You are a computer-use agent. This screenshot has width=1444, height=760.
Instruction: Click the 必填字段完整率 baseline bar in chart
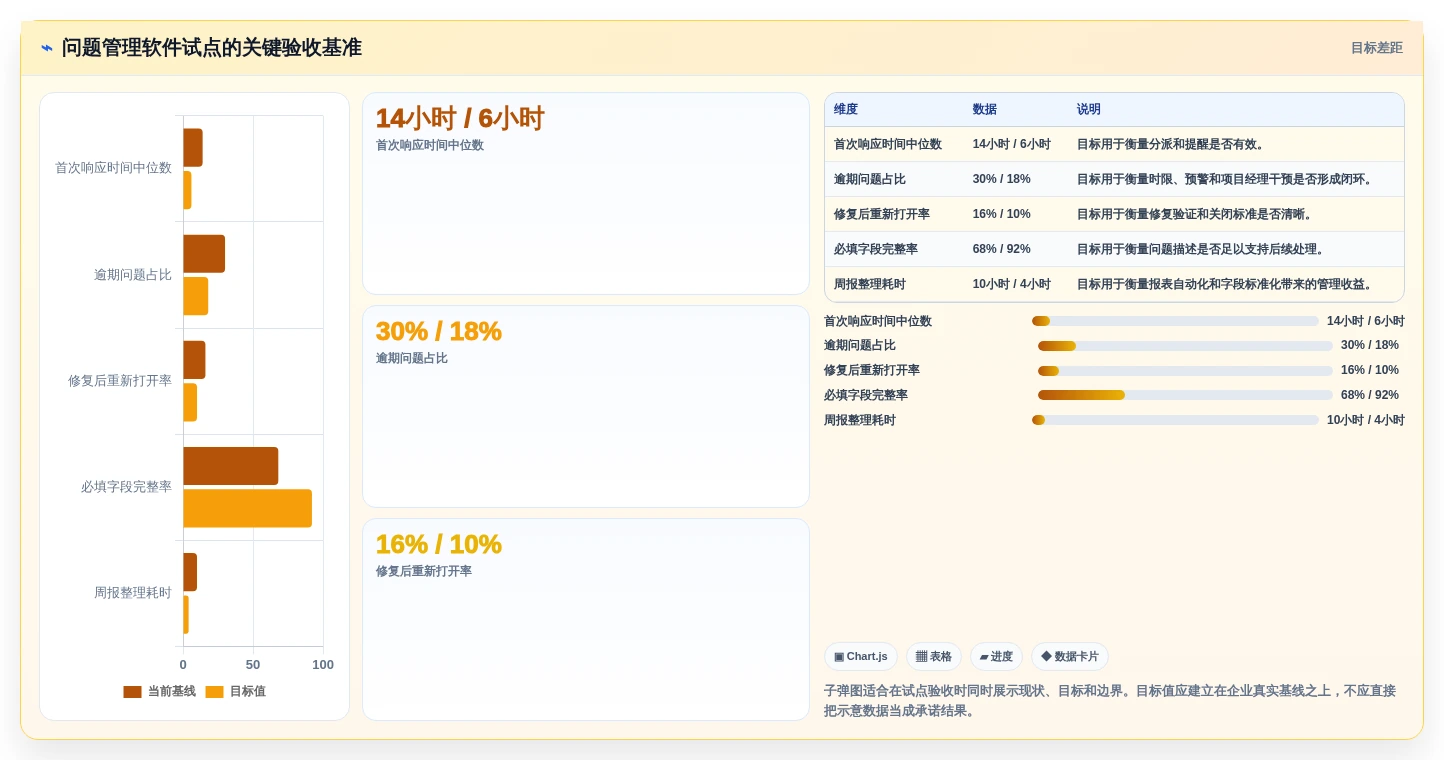tap(230, 466)
